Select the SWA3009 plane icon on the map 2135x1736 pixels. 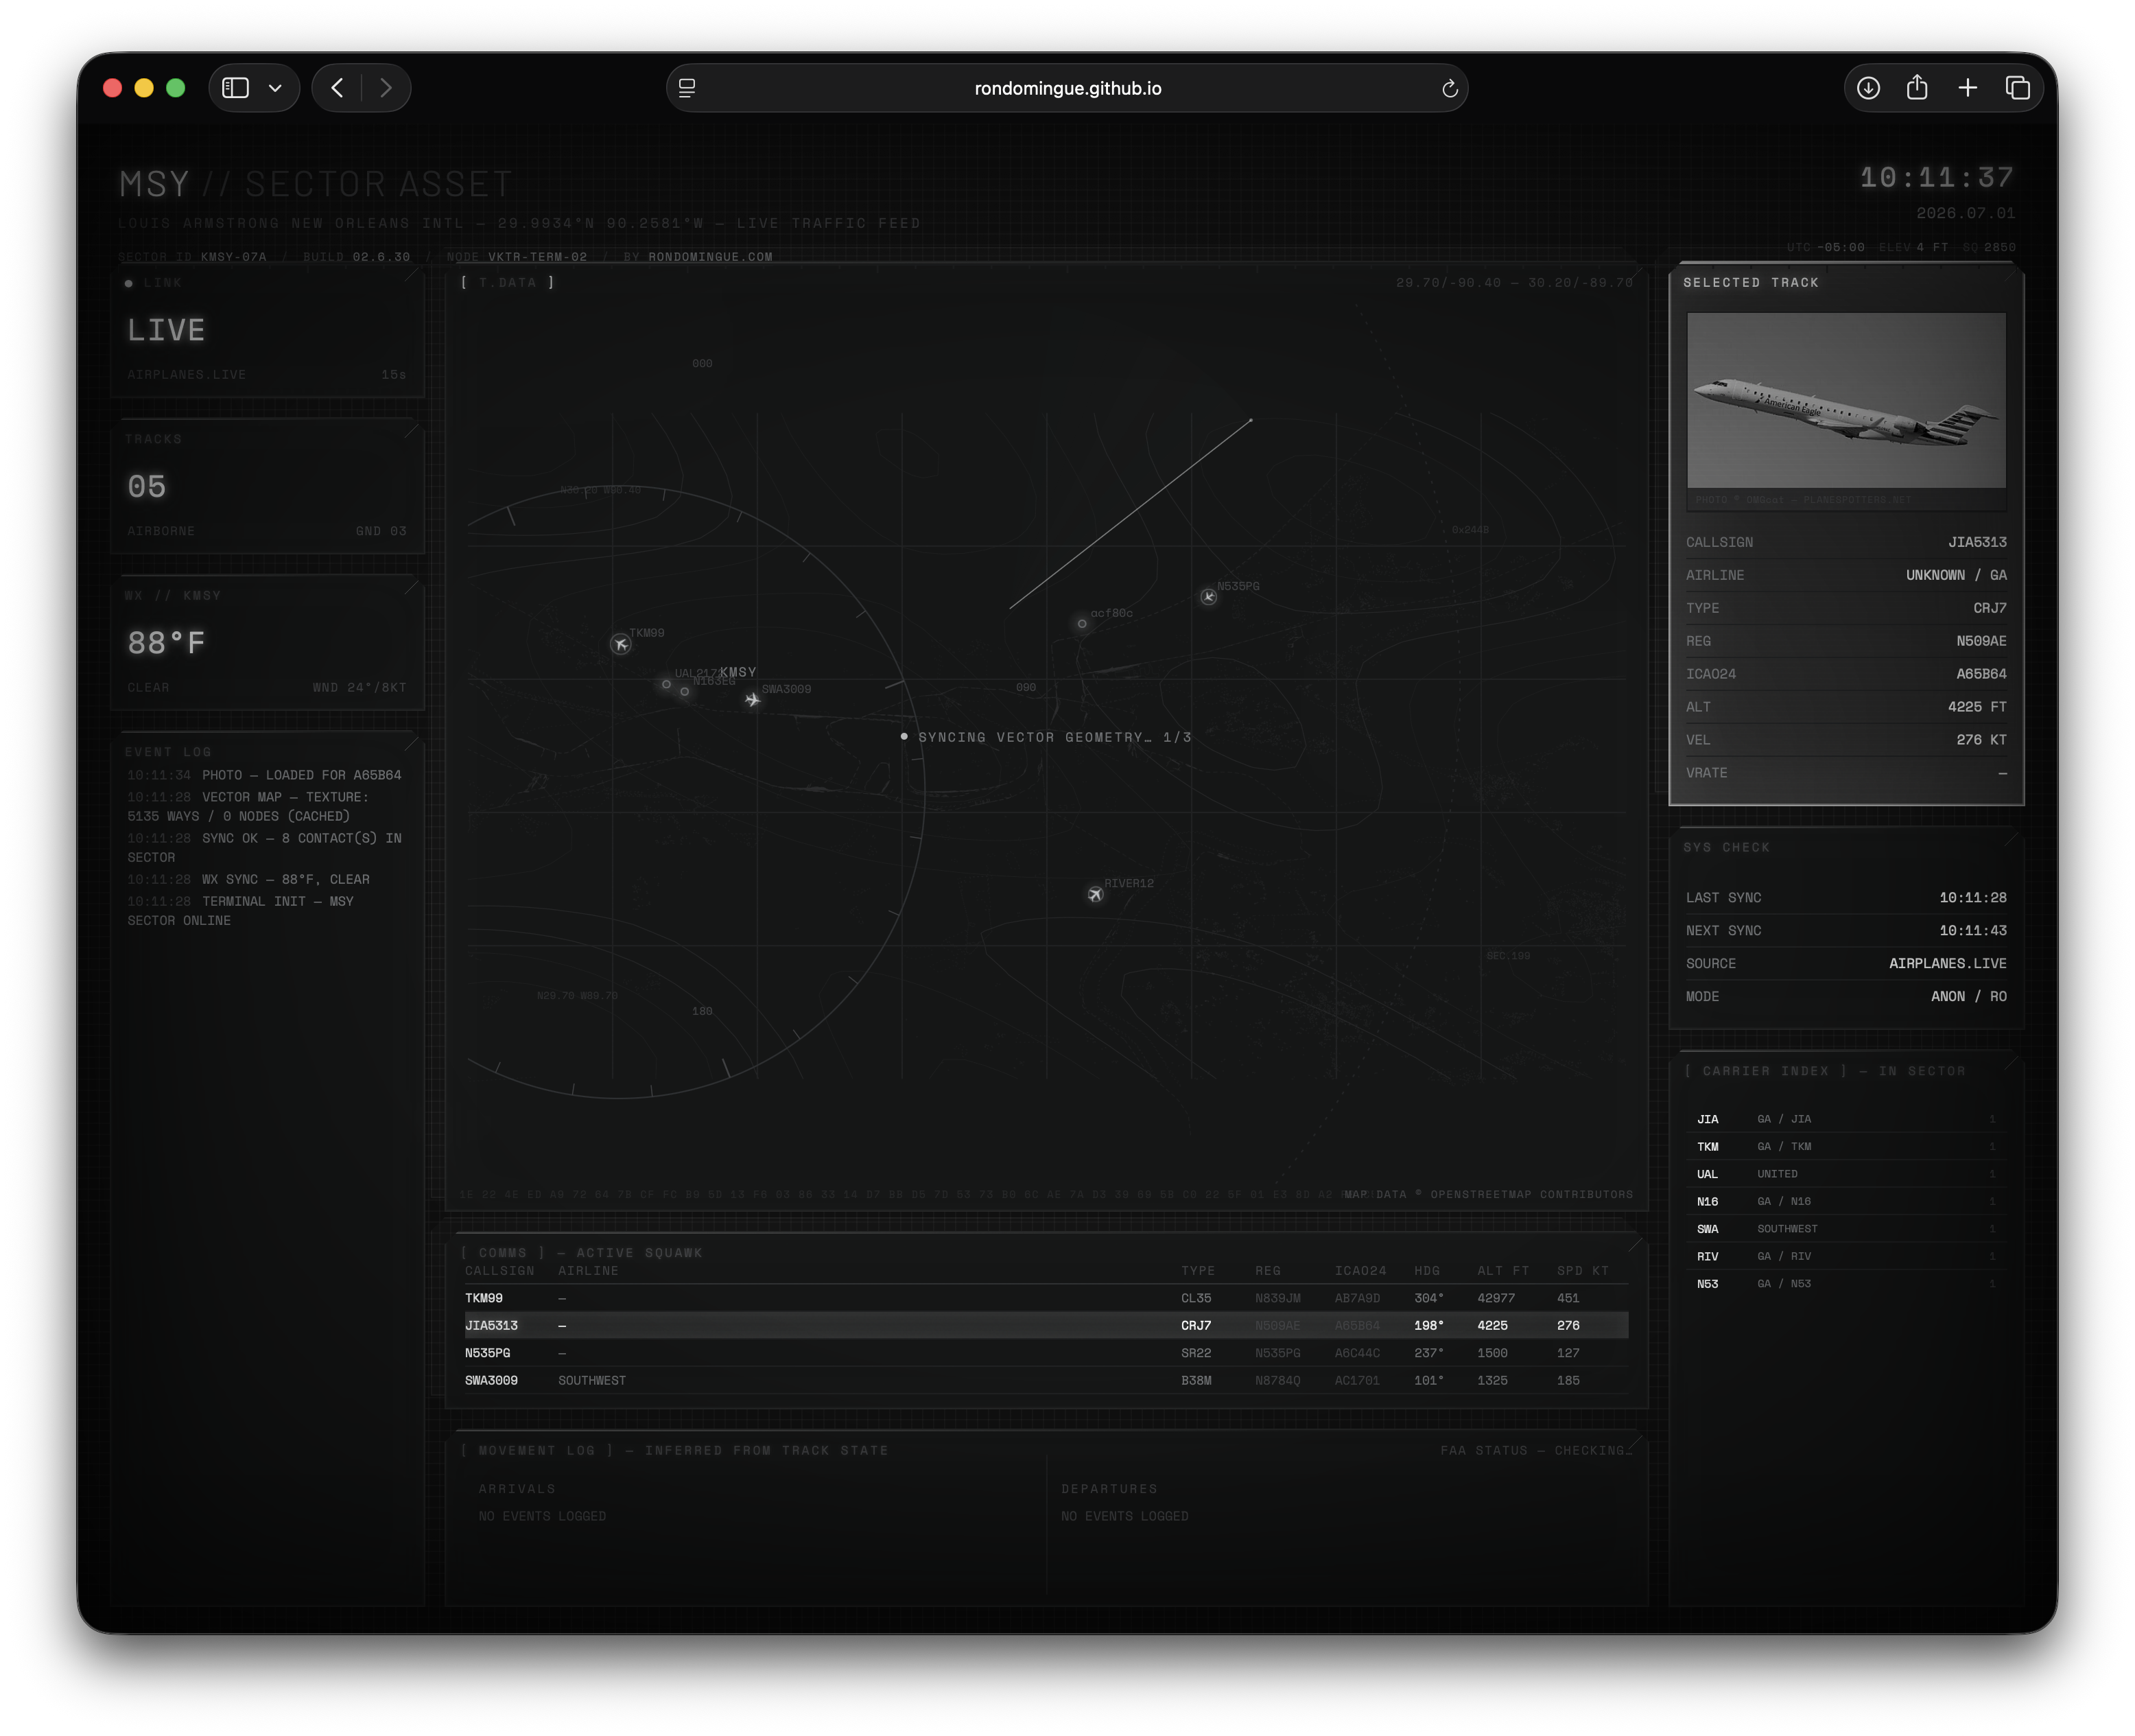[x=752, y=700]
